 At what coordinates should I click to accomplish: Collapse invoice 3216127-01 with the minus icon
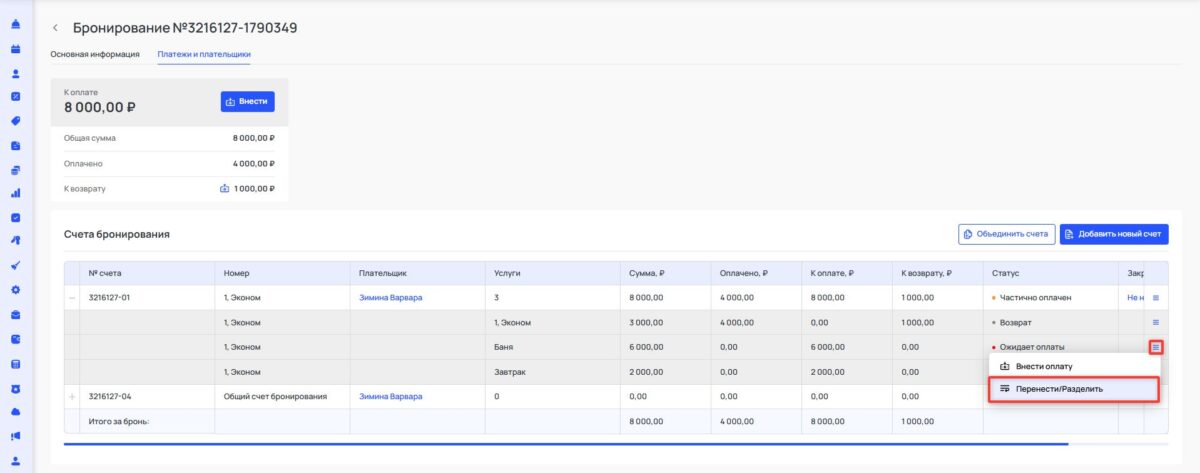tap(72, 298)
